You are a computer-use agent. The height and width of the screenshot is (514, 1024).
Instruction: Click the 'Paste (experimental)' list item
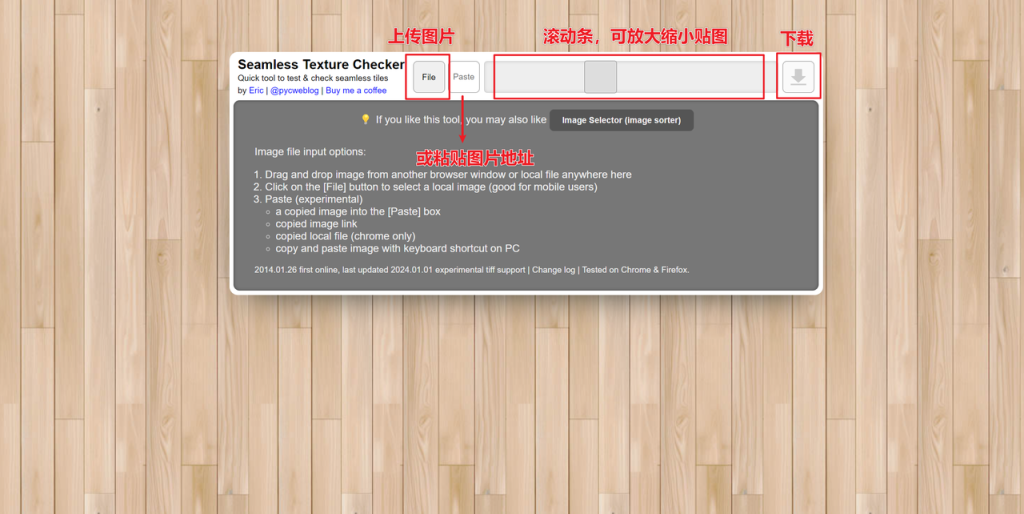coord(313,199)
